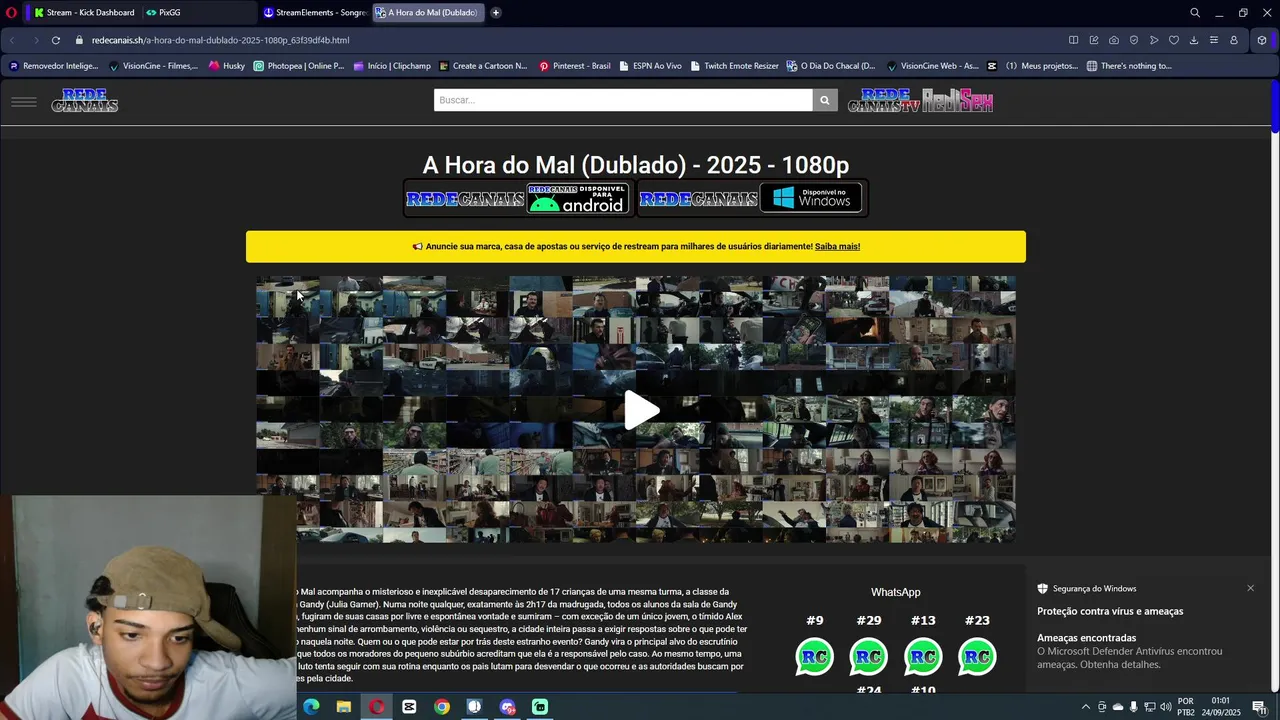The width and height of the screenshot is (1280, 720).
Task: Open the hamburger menu on RedeCanais site
Action: pos(24,101)
